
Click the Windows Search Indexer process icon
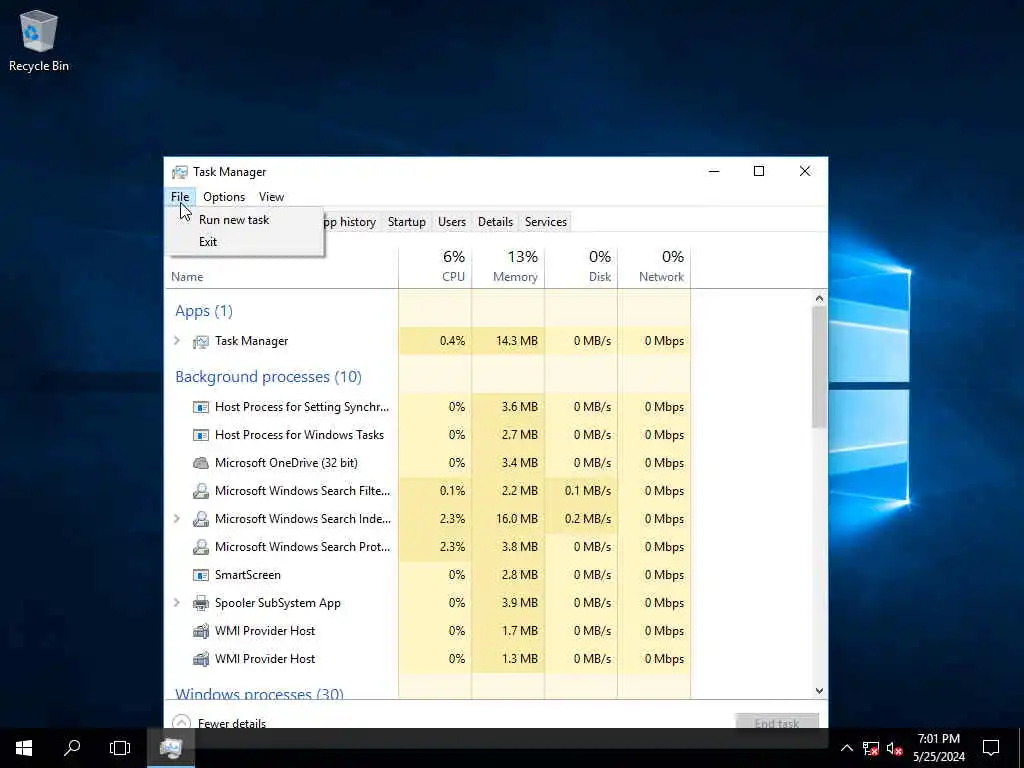[x=200, y=519]
